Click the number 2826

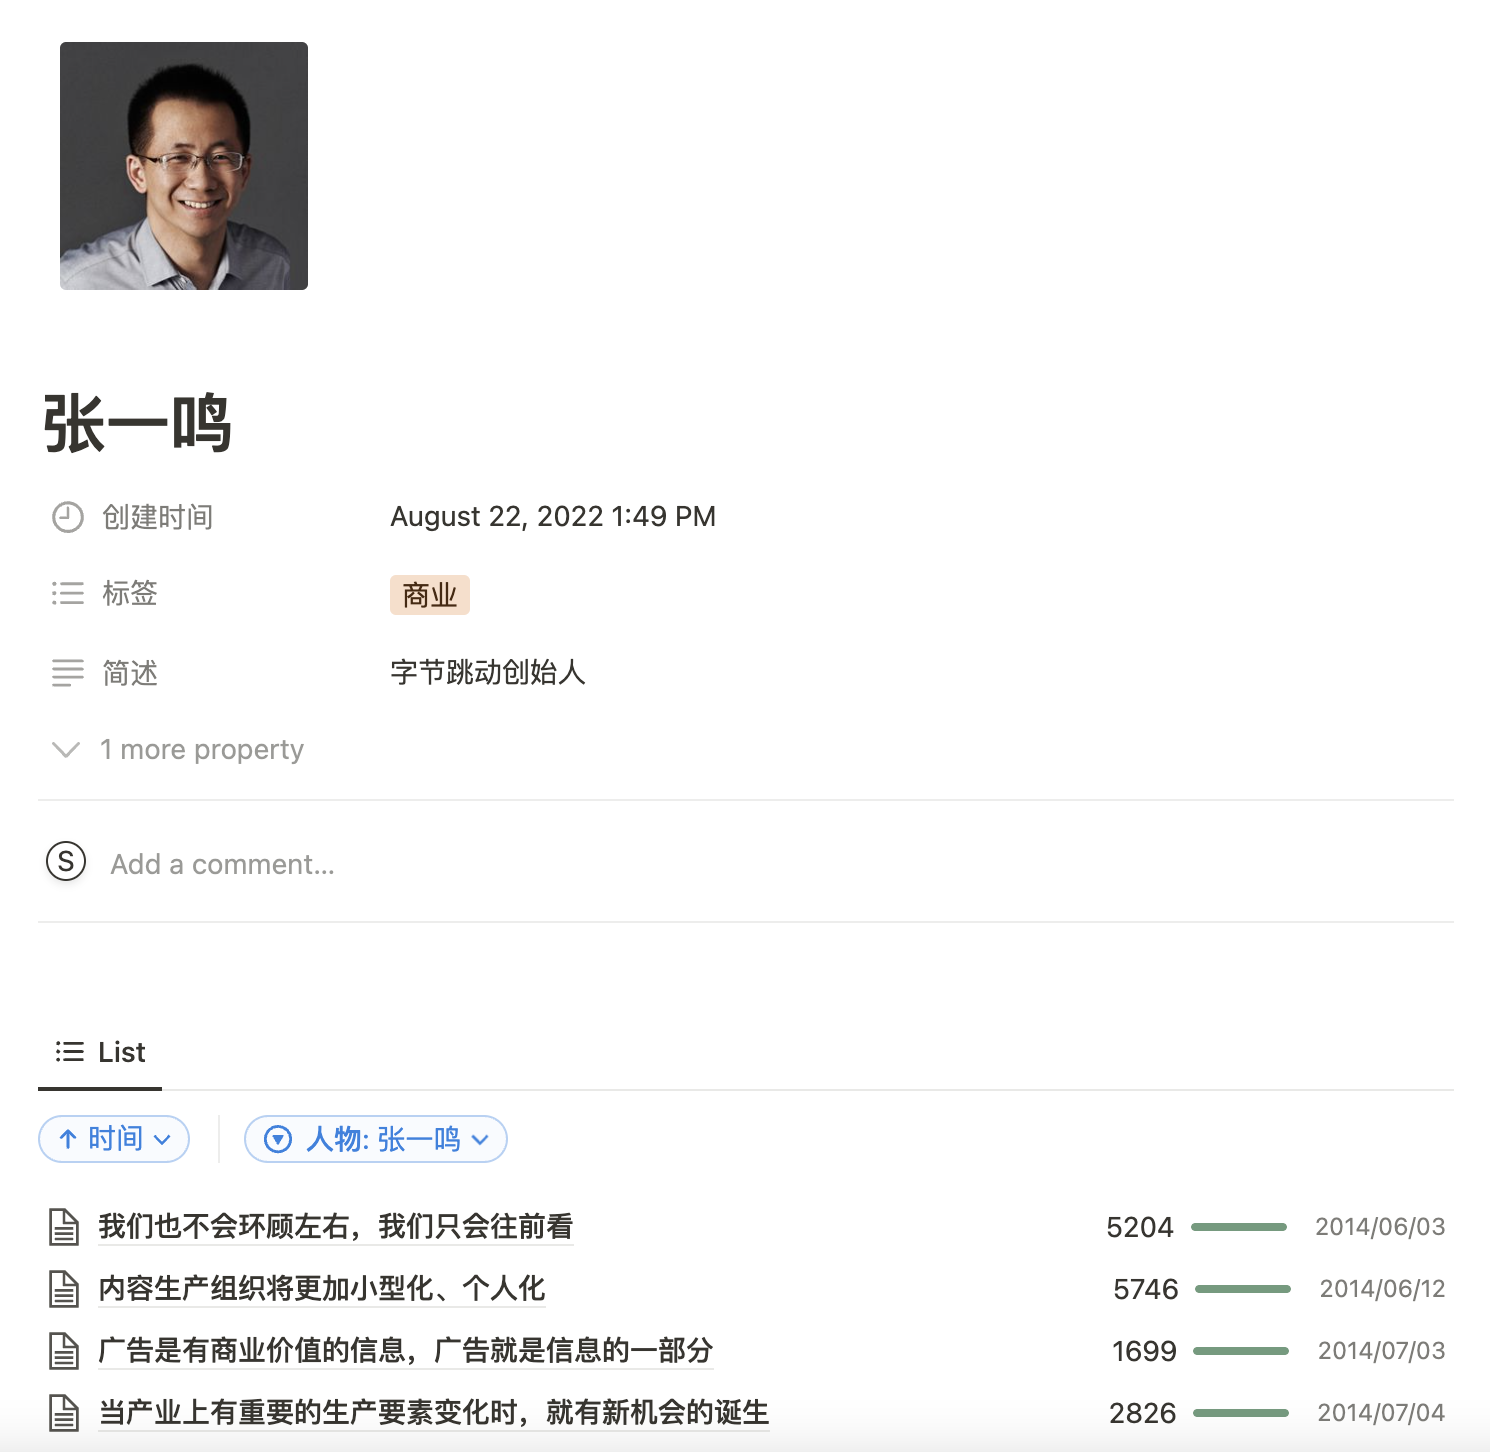(1143, 1413)
